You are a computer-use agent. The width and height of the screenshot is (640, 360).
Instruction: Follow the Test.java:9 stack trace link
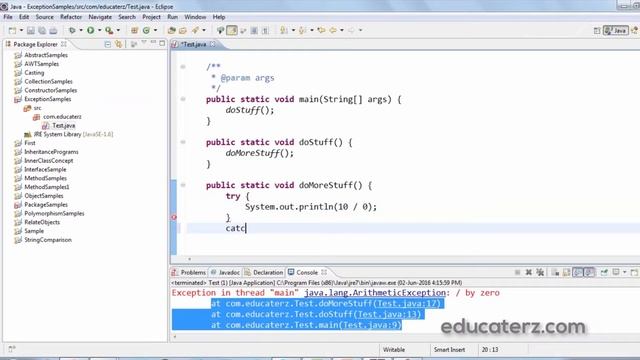click(371, 325)
